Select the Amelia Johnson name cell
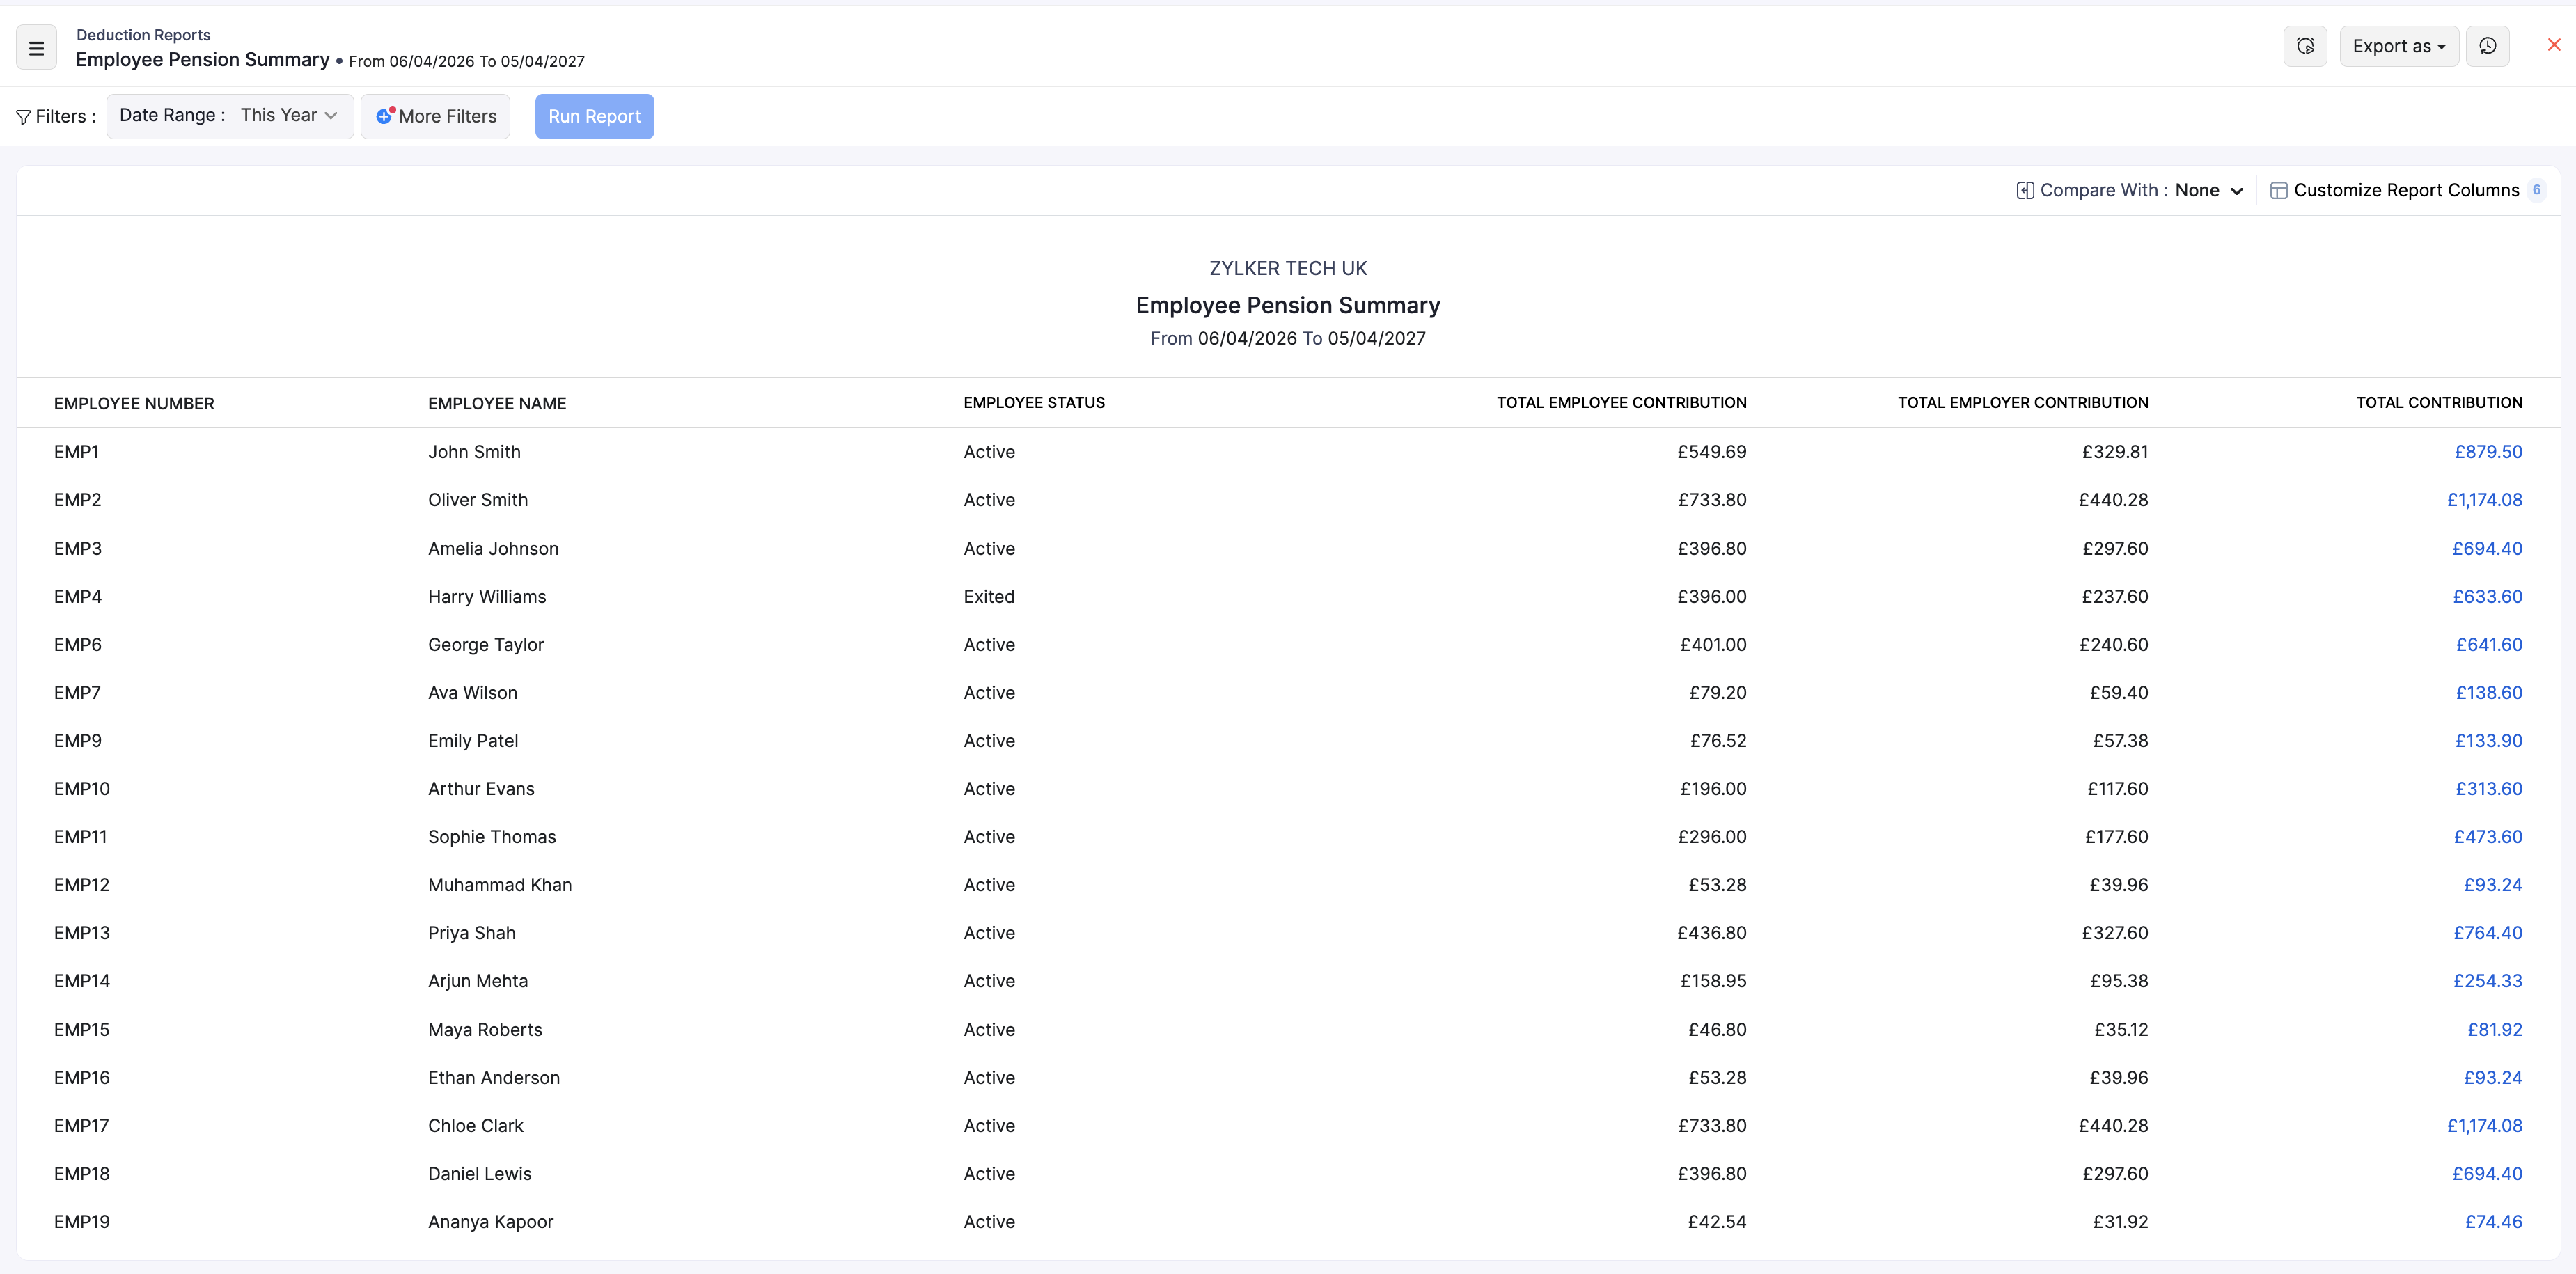 [493, 549]
